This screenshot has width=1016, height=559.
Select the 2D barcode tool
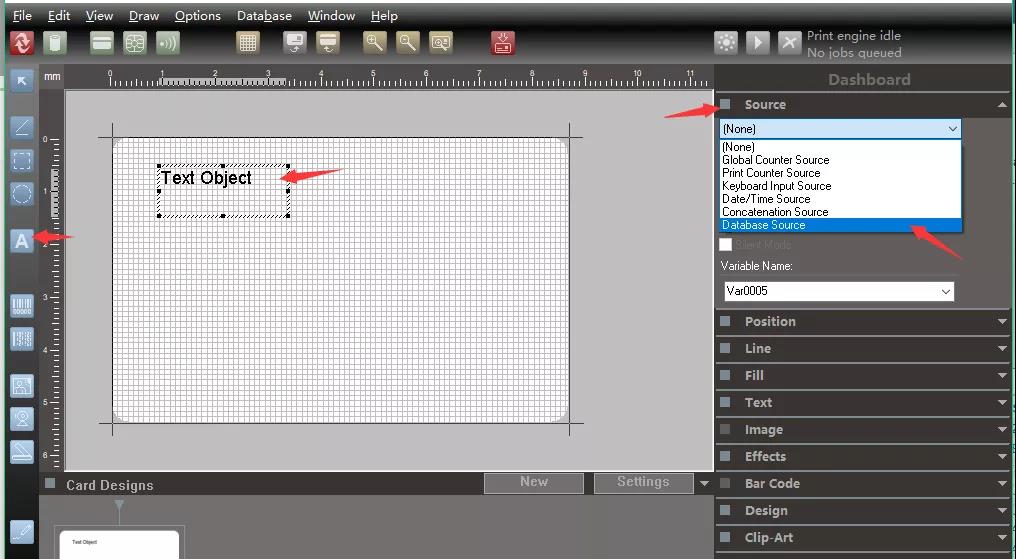[x=21, y=339]
